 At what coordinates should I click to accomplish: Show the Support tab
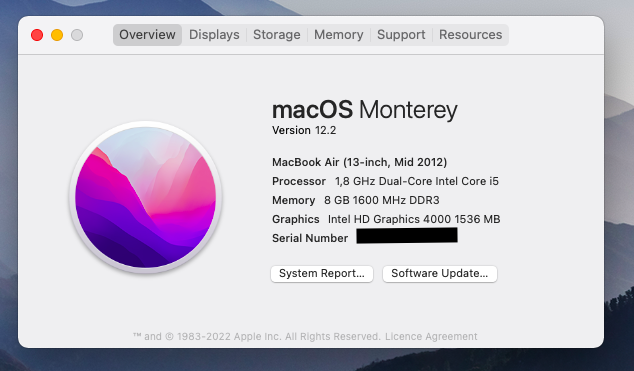[401, 35]
